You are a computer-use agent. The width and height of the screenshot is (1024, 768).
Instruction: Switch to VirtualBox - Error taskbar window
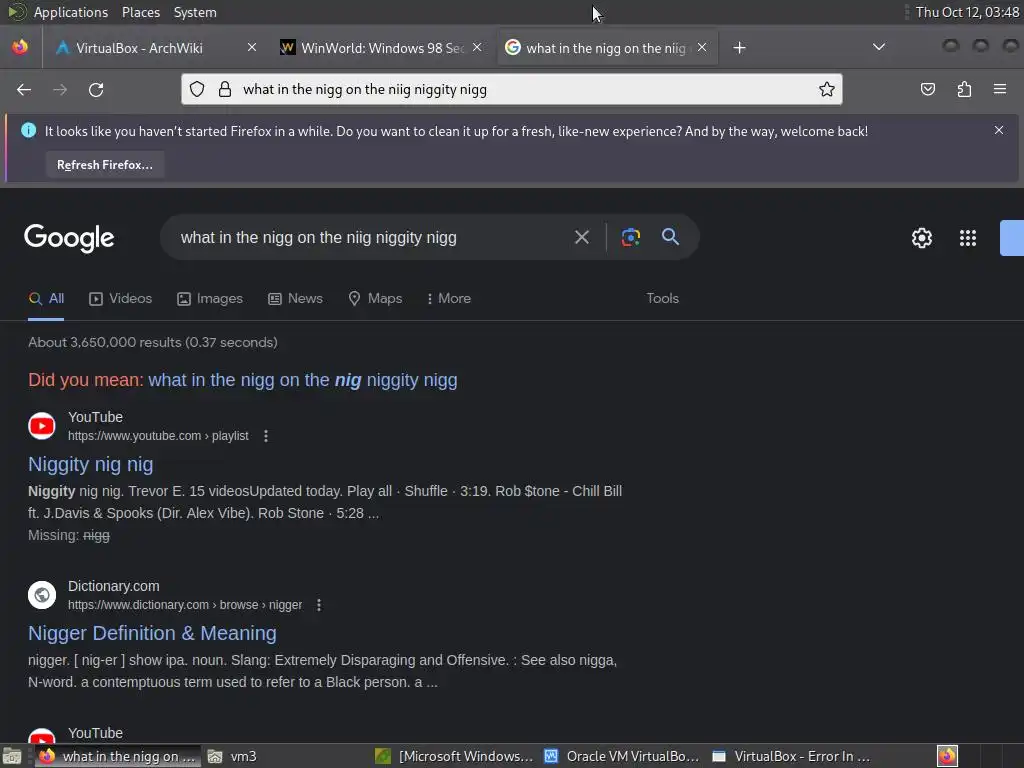(791, 756)
